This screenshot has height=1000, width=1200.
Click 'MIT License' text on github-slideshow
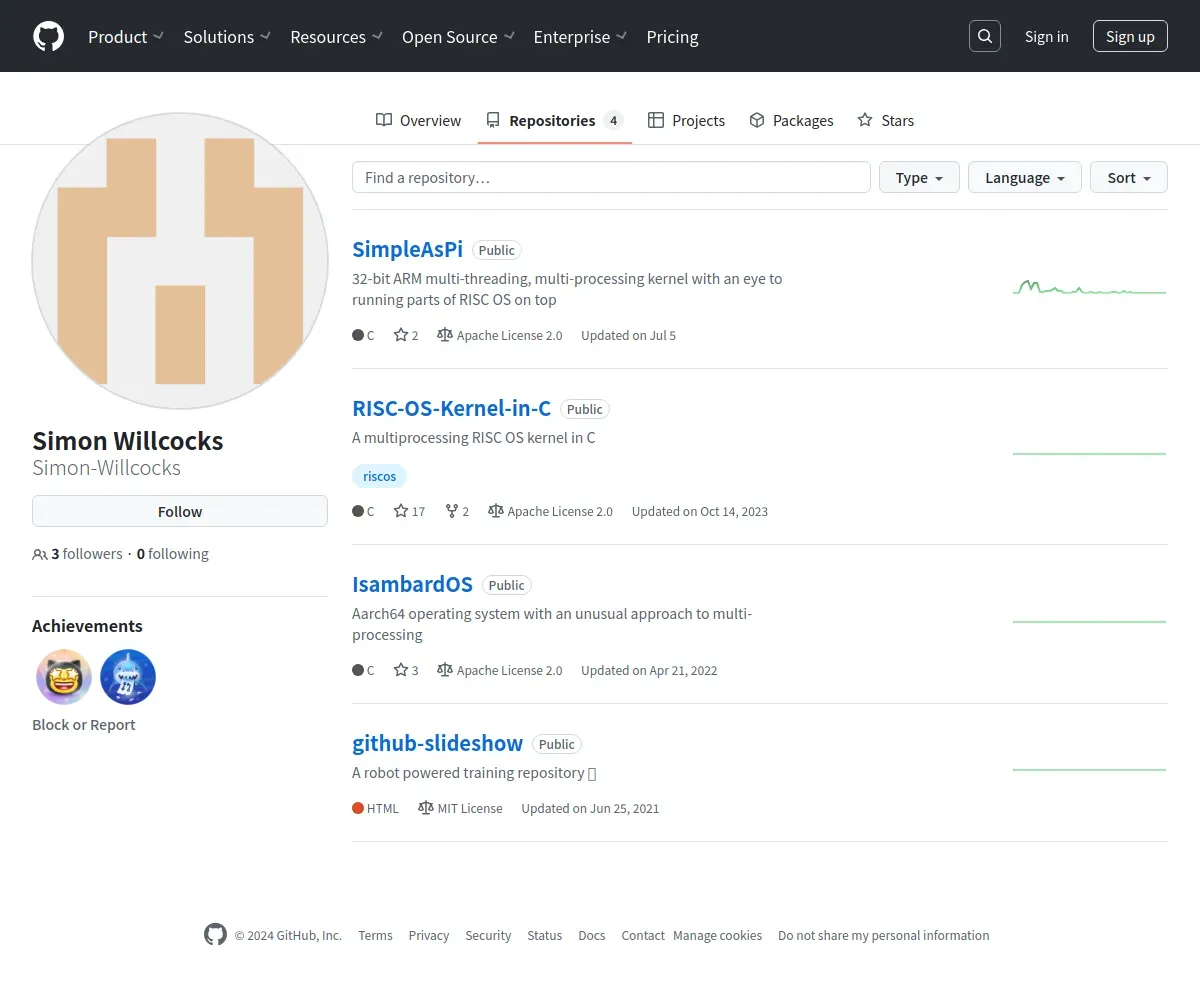[x=470, y=808]
